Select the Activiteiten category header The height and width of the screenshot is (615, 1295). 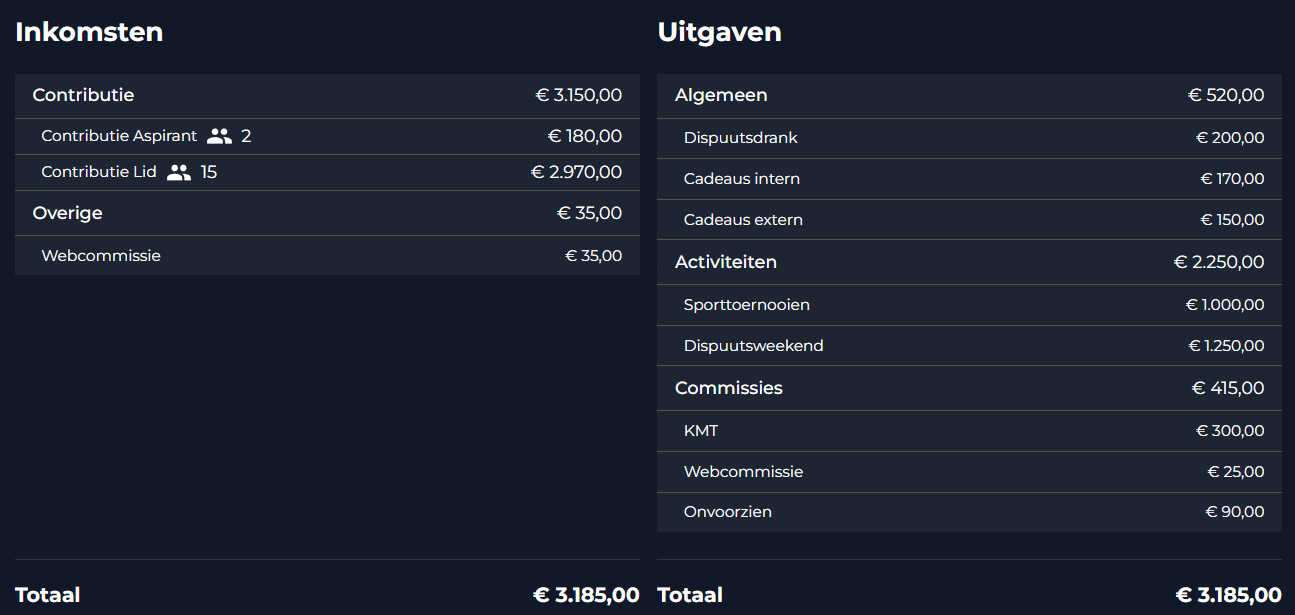coord(969,262)
